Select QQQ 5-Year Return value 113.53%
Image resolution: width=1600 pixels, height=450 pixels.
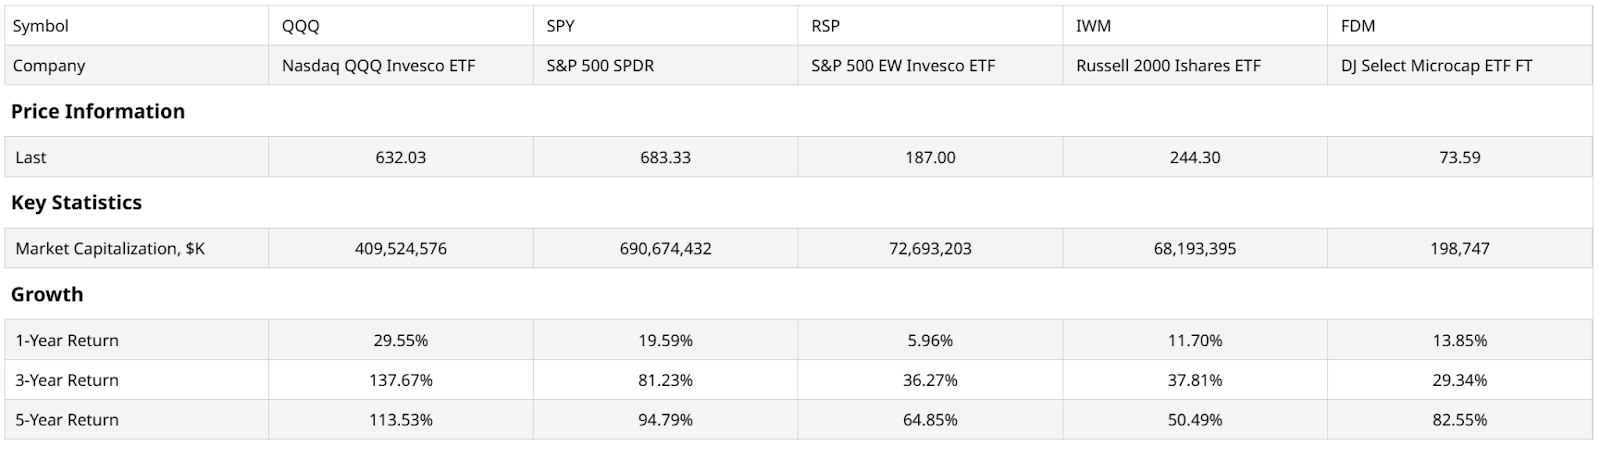pos(401,421)
